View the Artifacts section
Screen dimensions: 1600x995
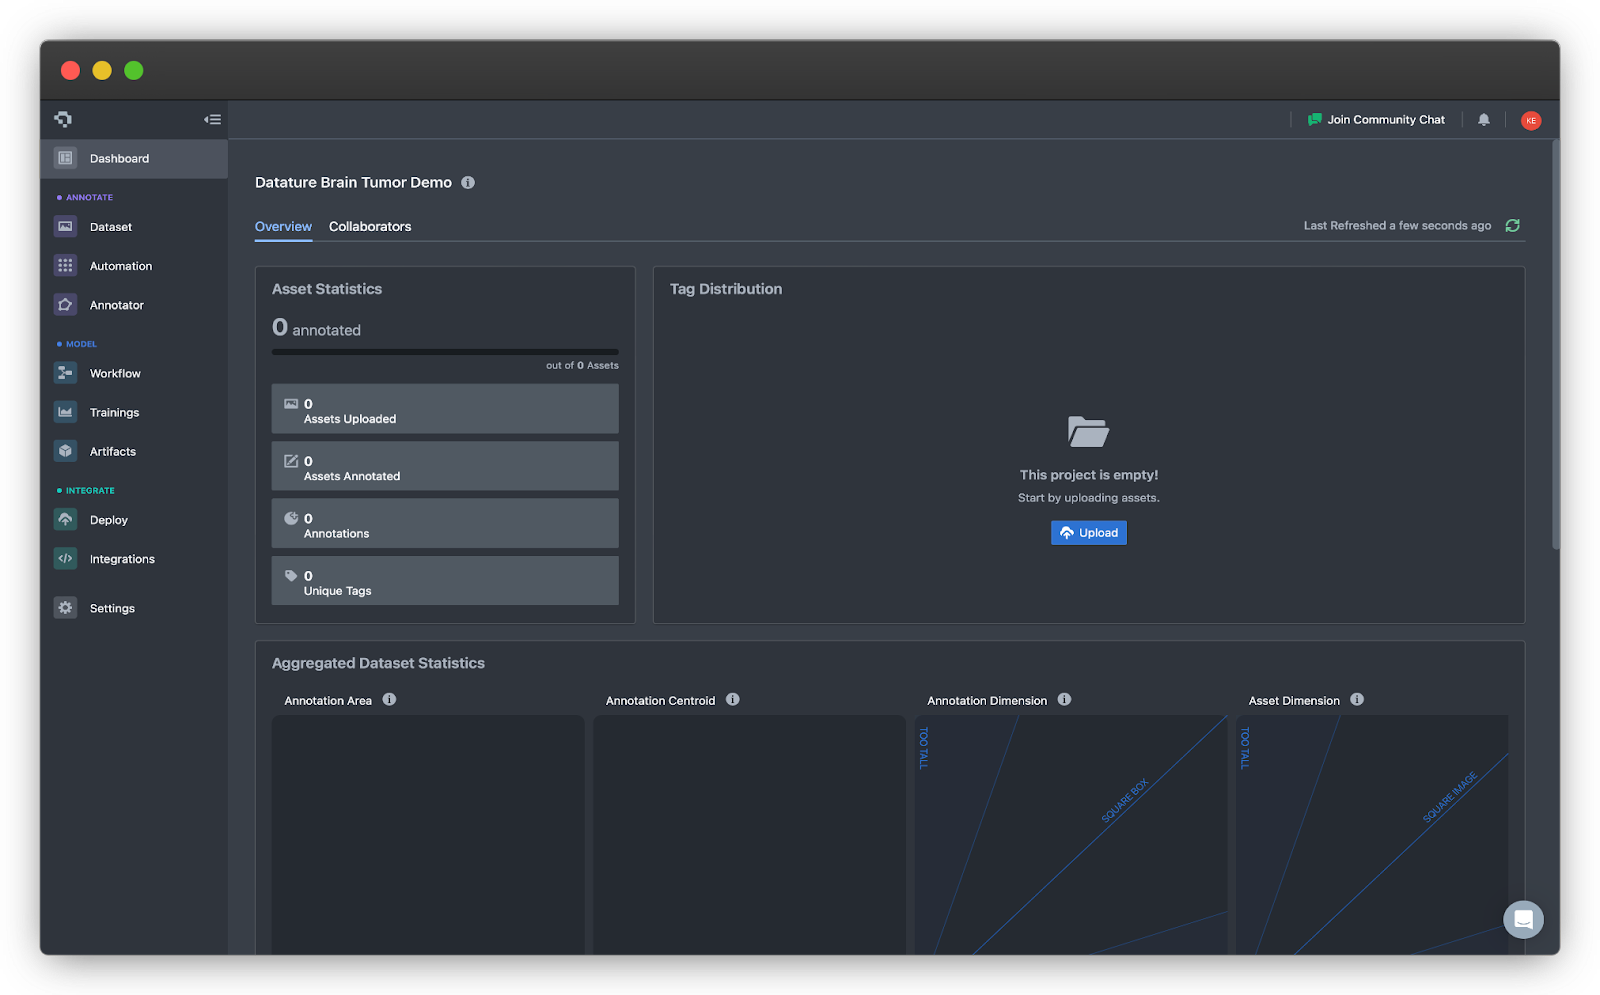[x=112, y=450]
